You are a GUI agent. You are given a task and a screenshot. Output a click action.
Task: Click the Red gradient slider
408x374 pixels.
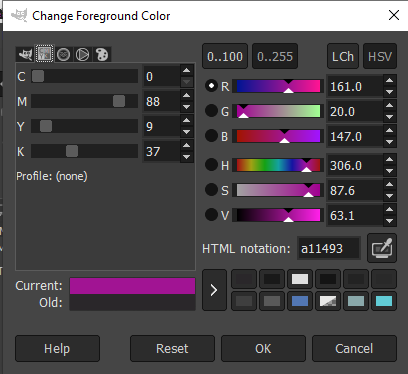point(278,86)
